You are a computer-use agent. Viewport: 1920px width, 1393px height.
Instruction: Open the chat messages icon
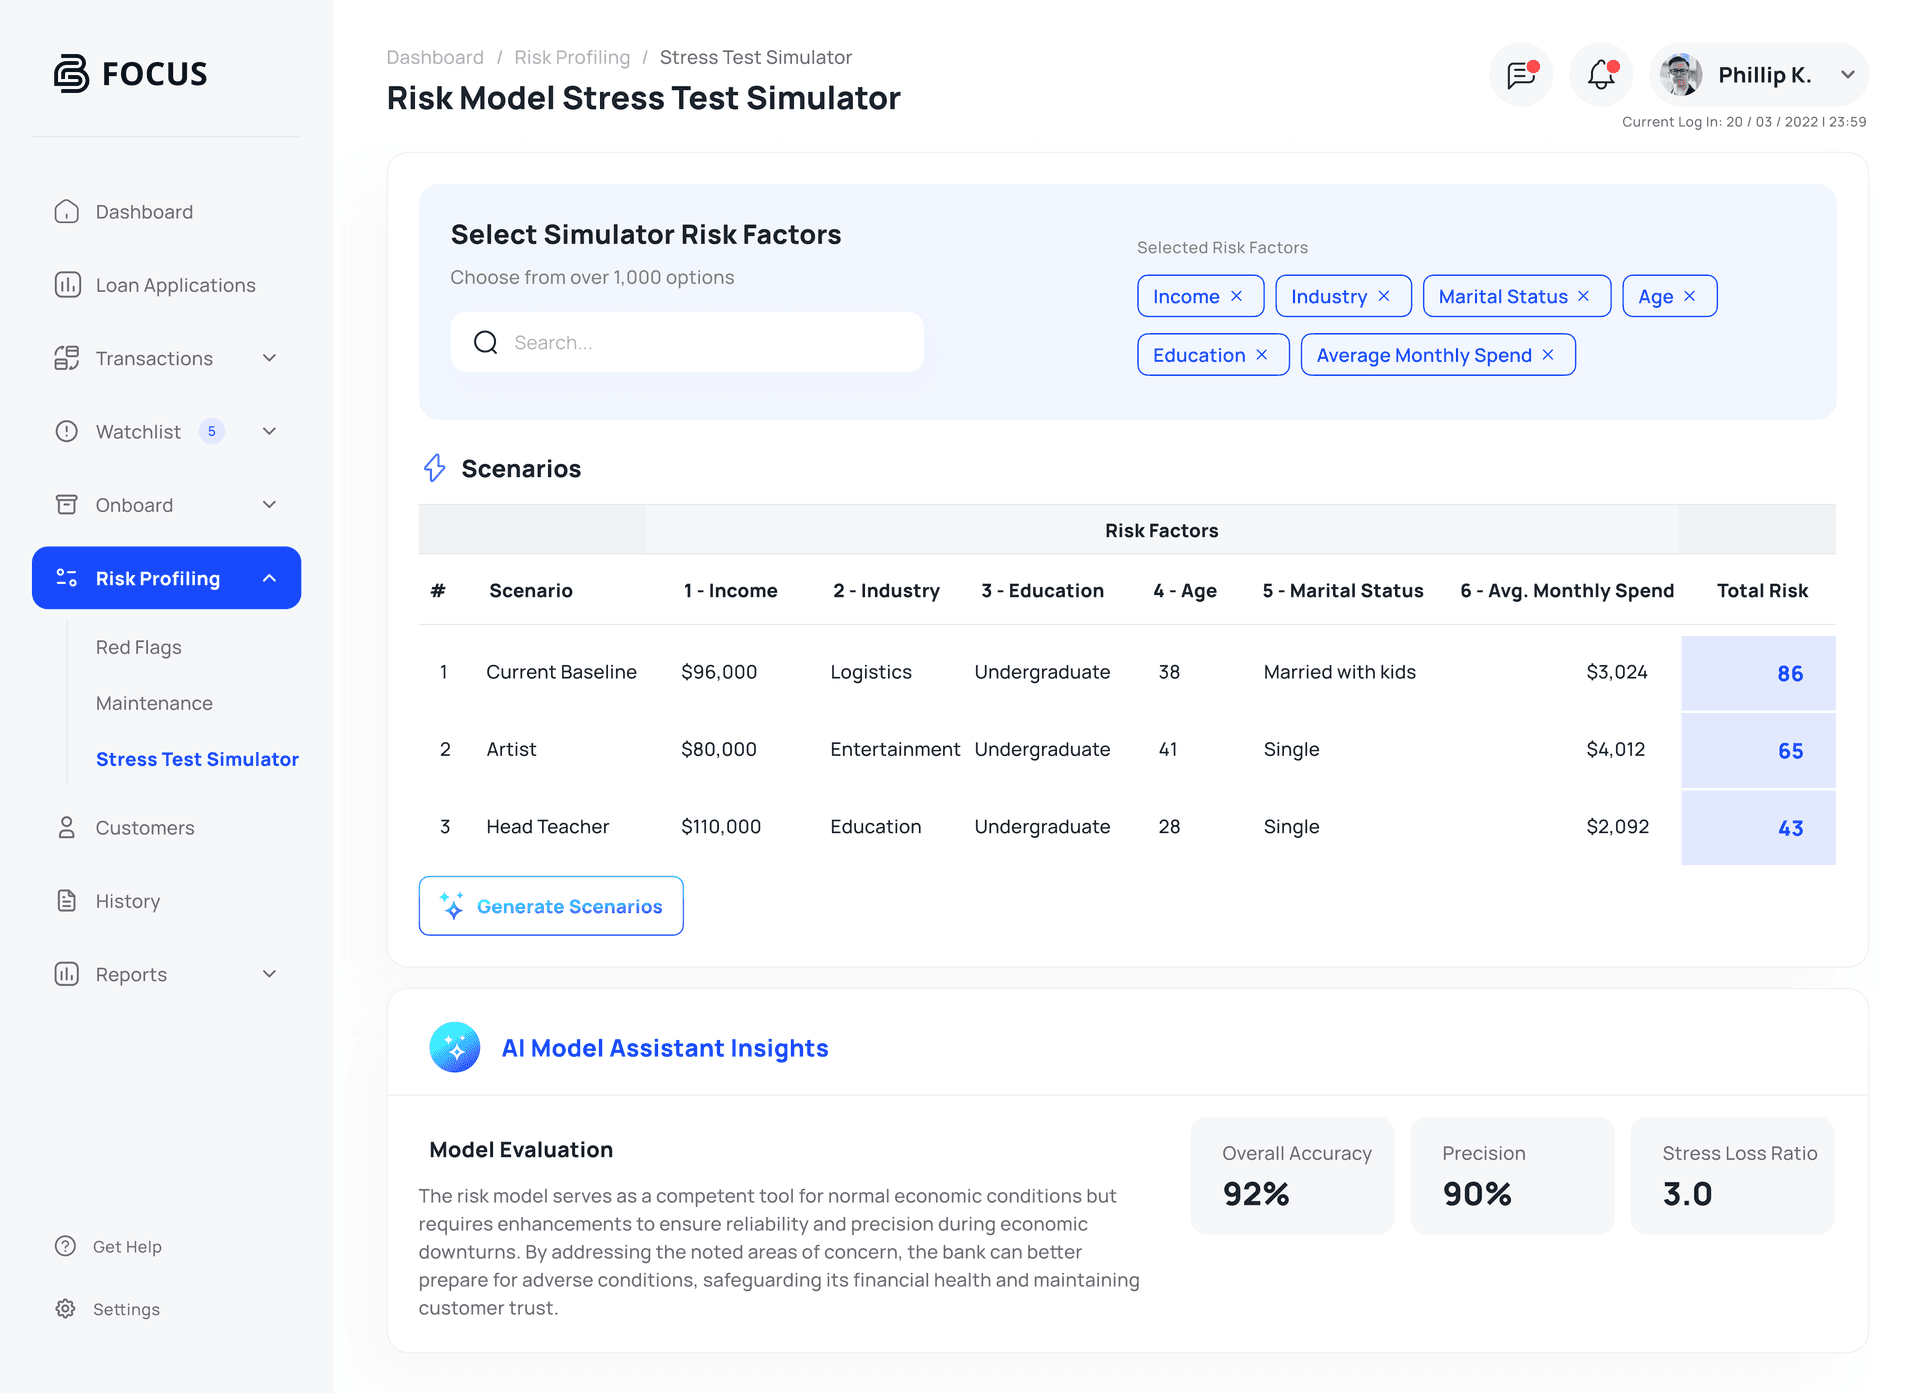pos(1521,74)
